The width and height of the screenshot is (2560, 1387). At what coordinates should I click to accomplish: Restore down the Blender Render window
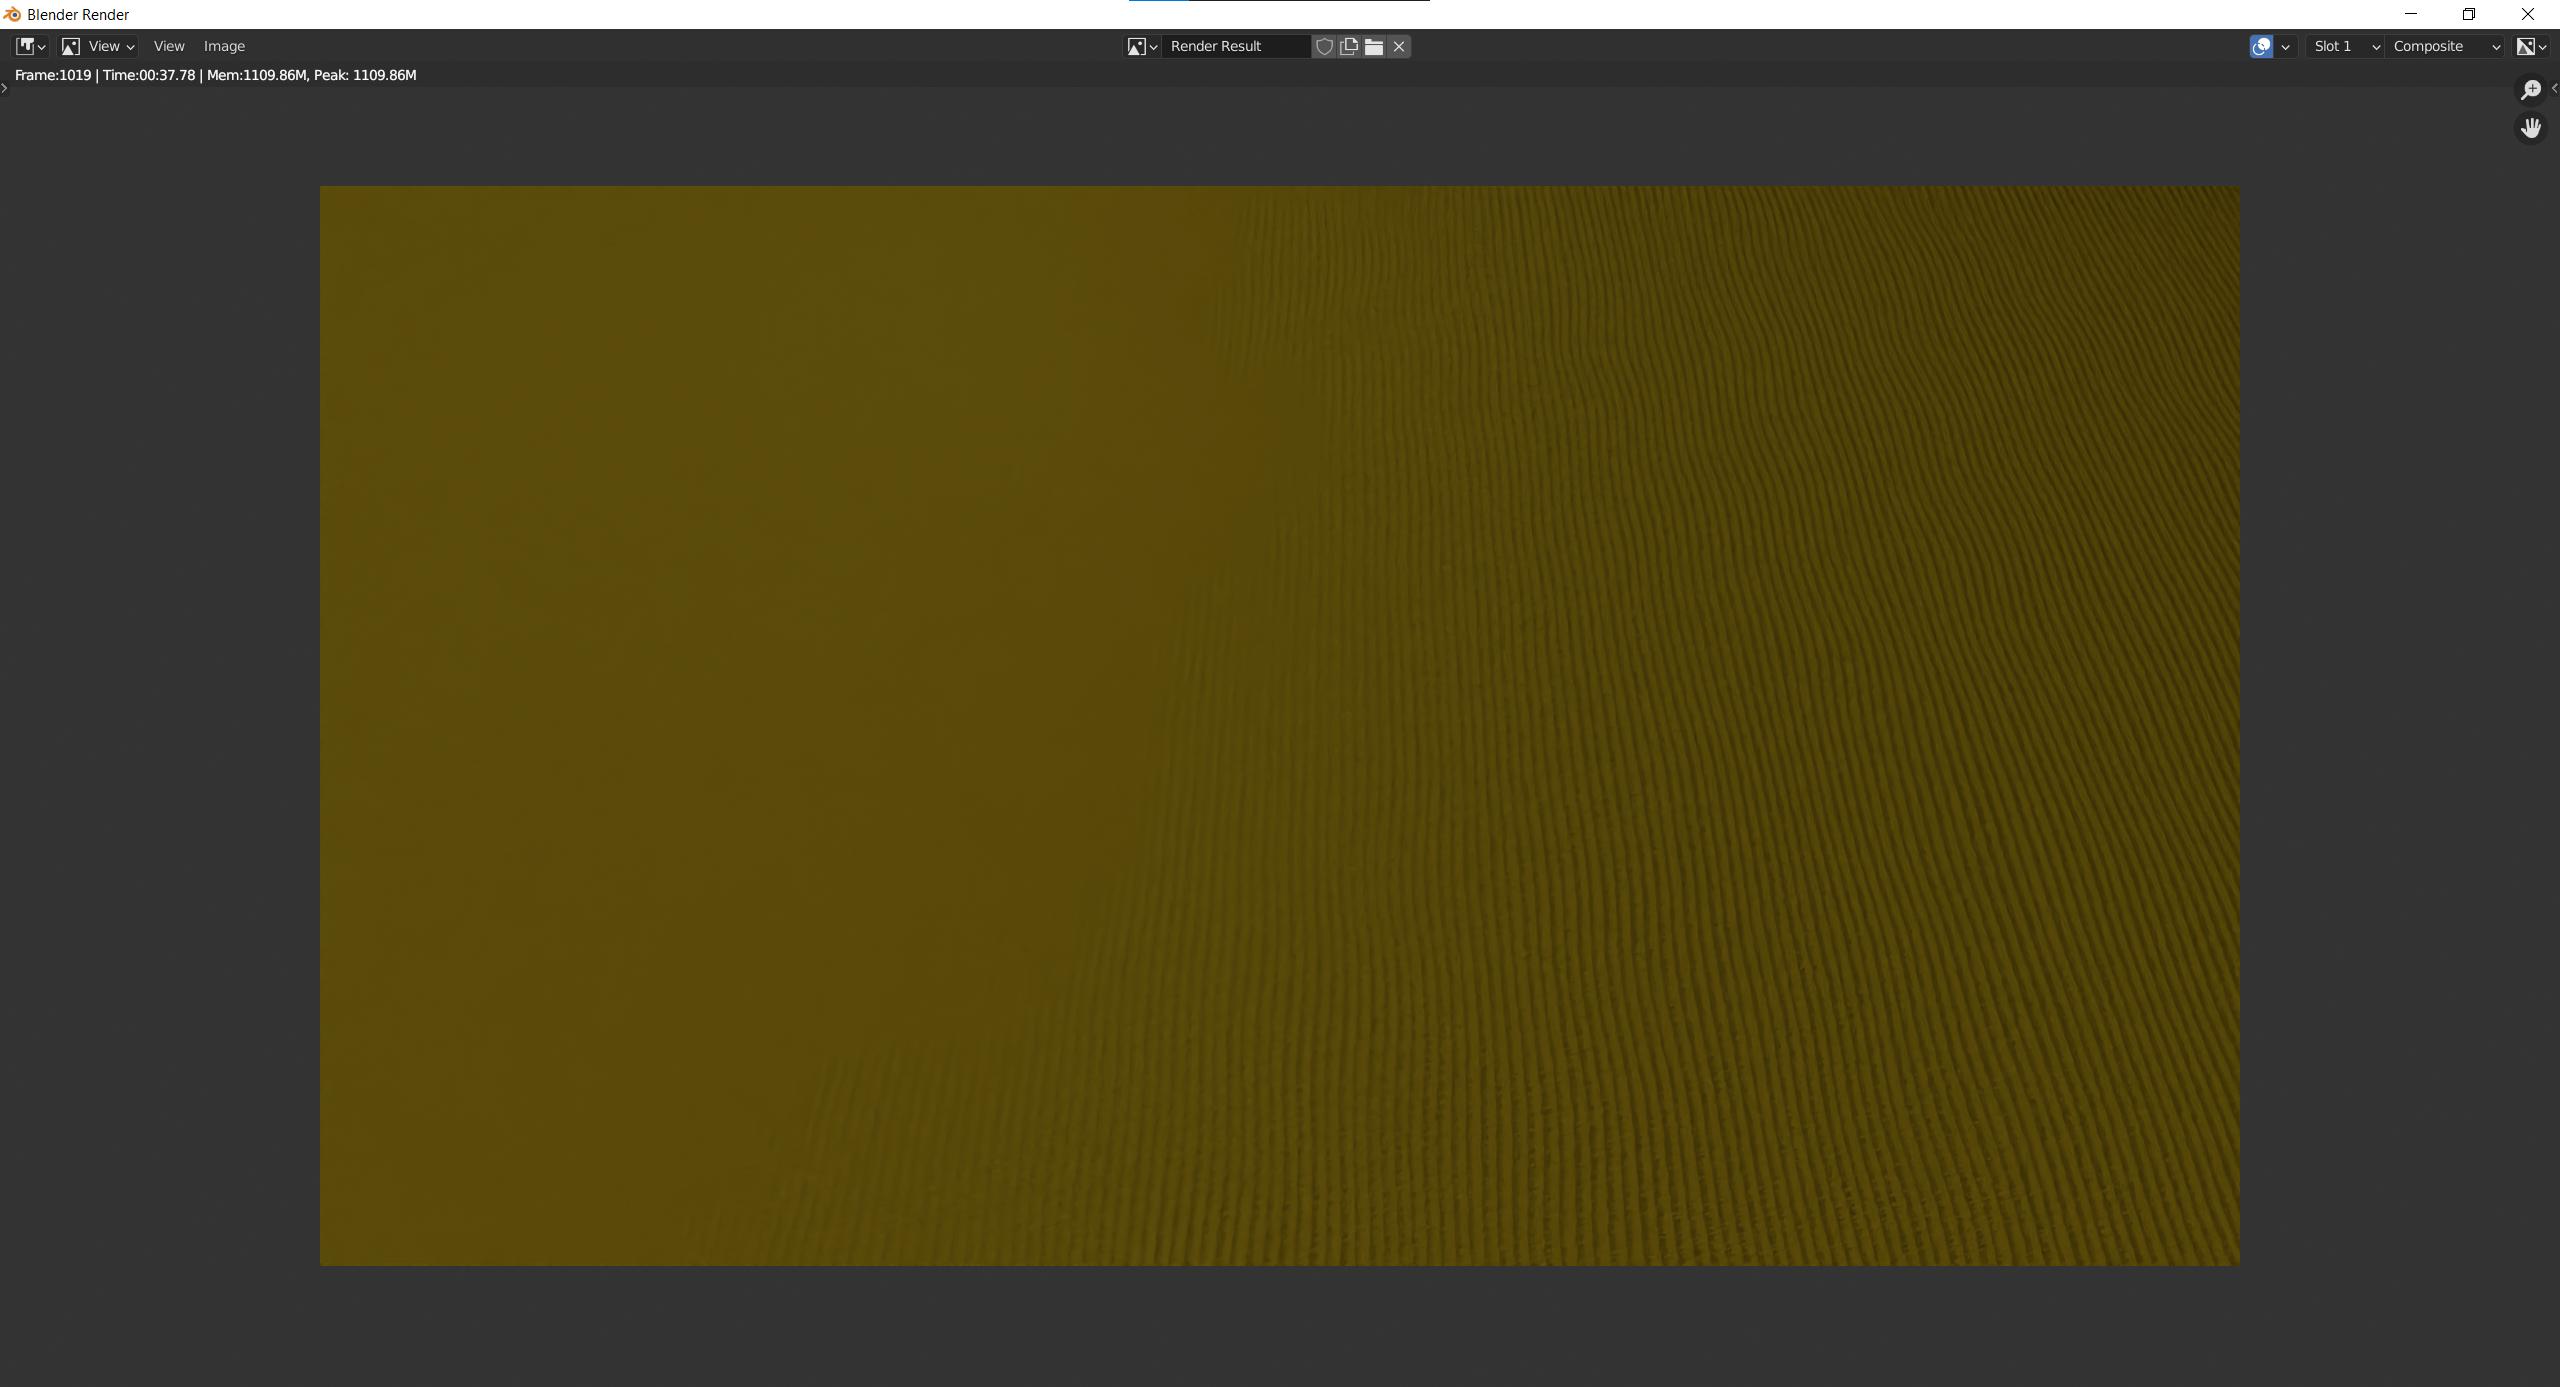tap(2469, 14)
